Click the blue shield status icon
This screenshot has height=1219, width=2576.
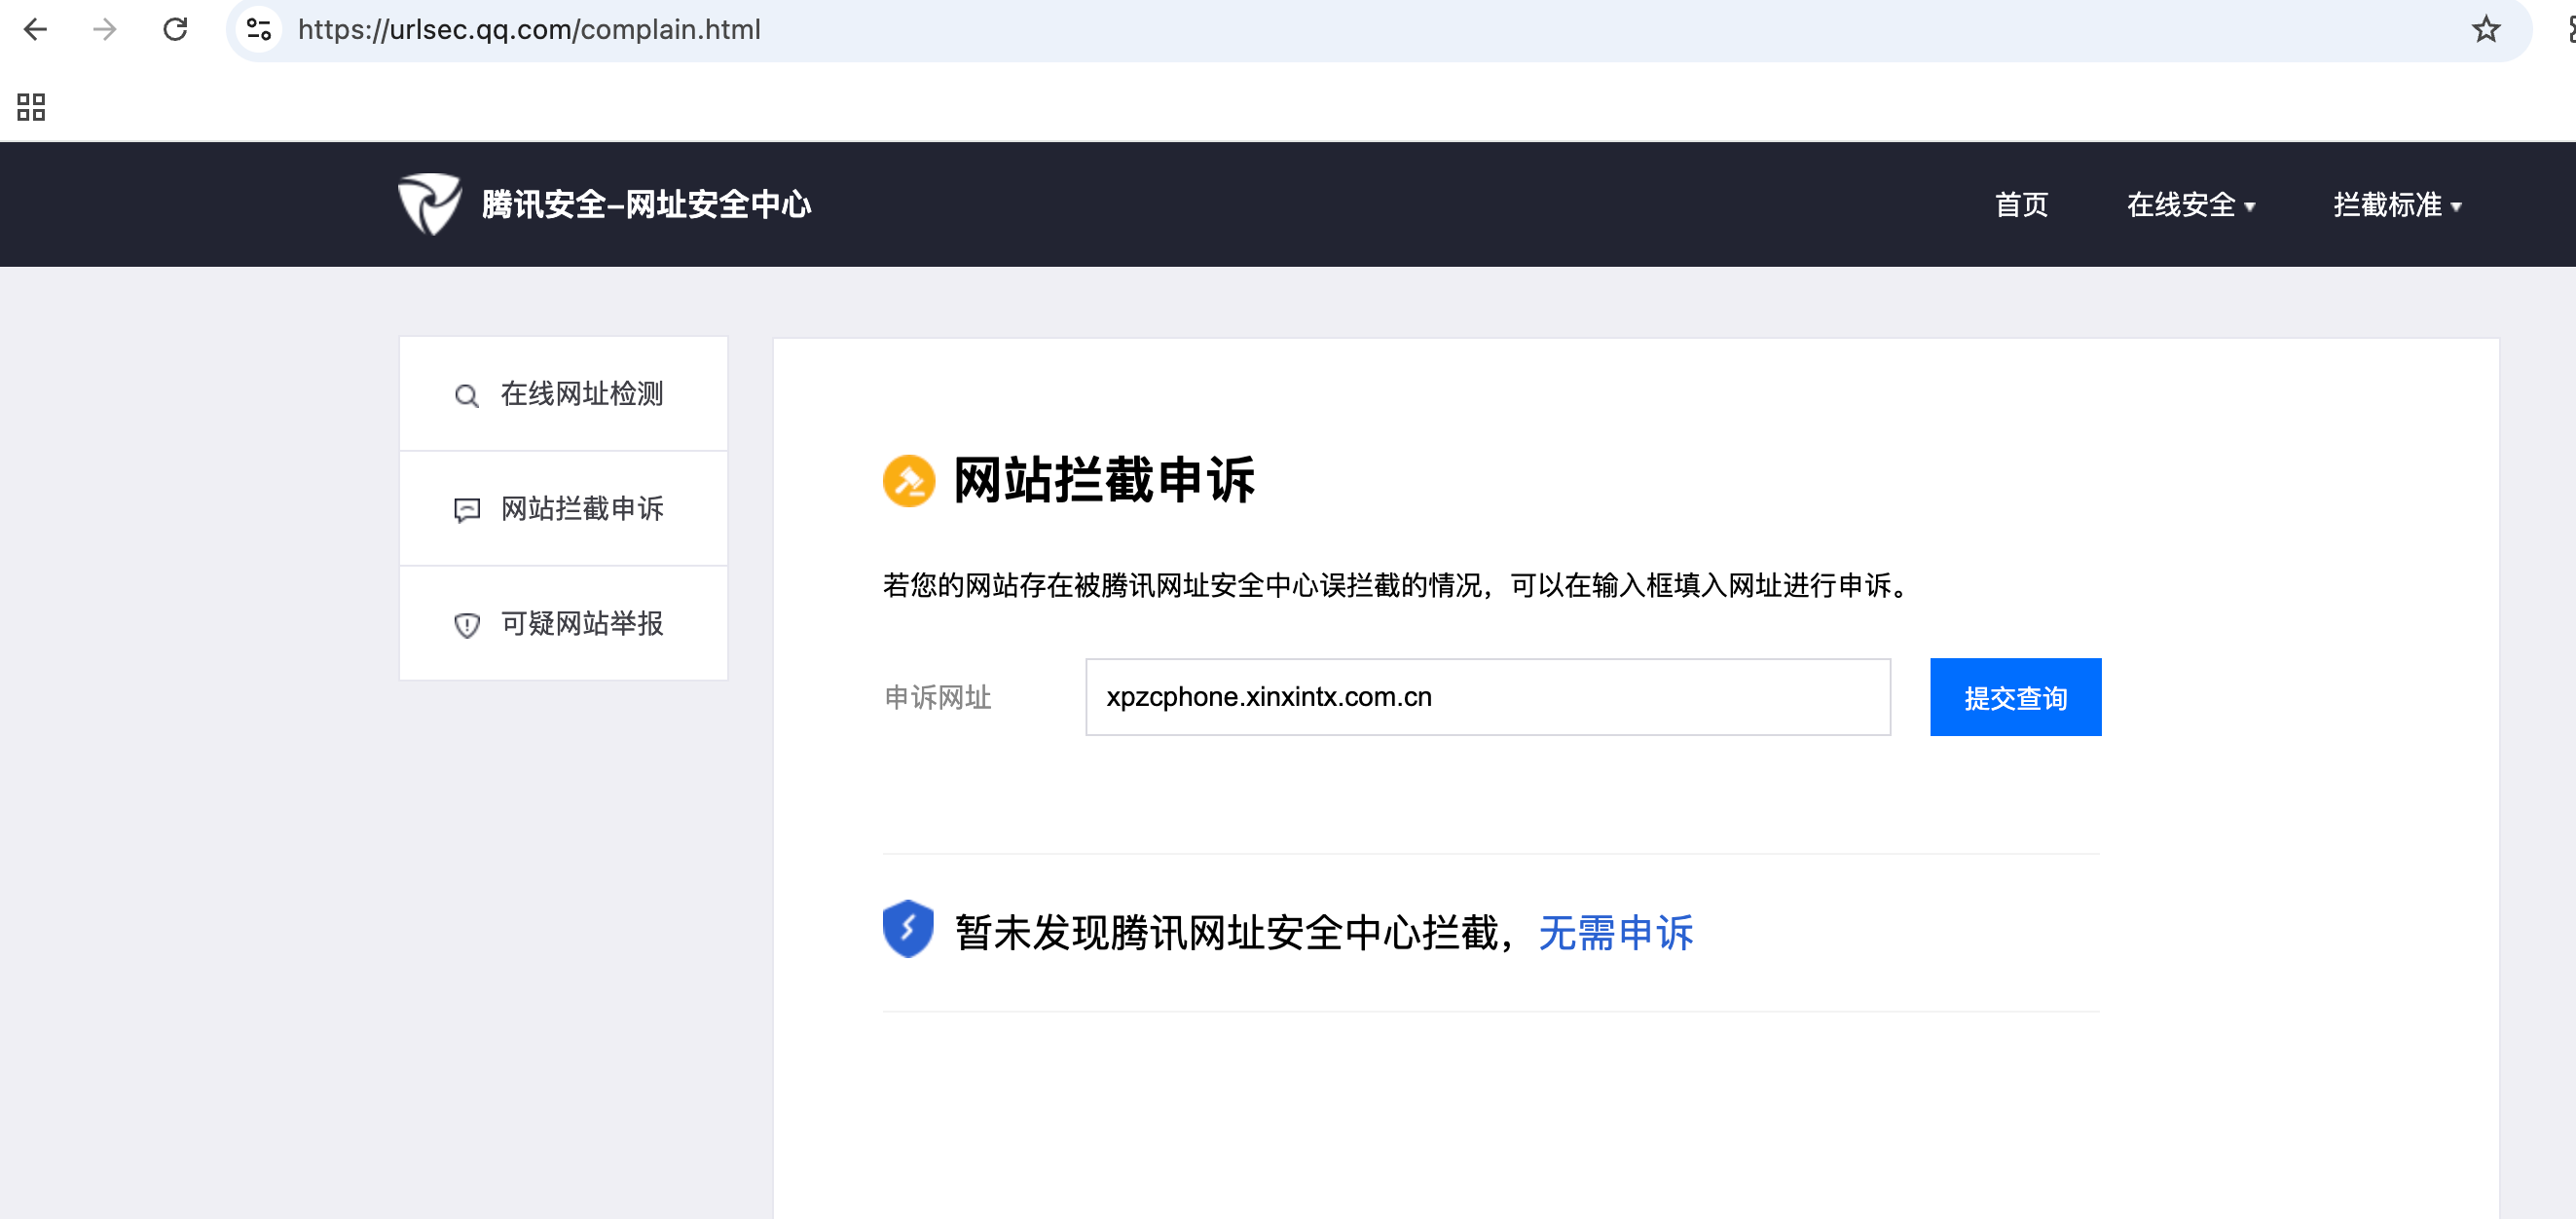(908, 929)
